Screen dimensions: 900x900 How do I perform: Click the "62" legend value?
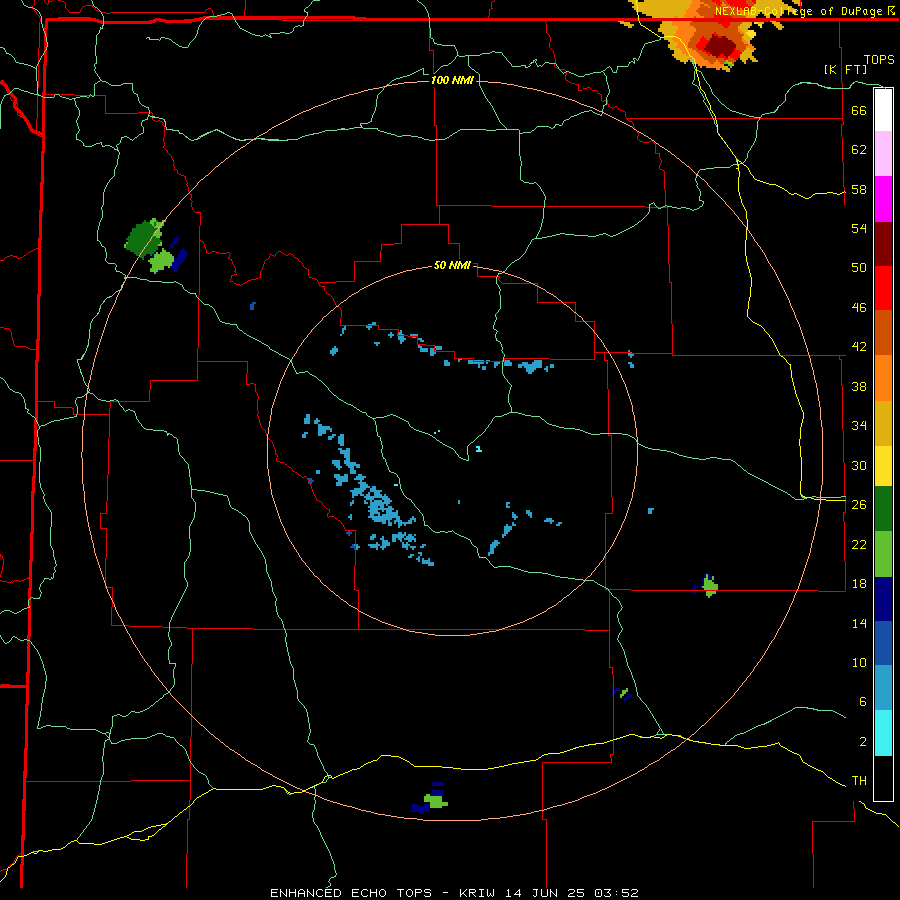point(859,150)
